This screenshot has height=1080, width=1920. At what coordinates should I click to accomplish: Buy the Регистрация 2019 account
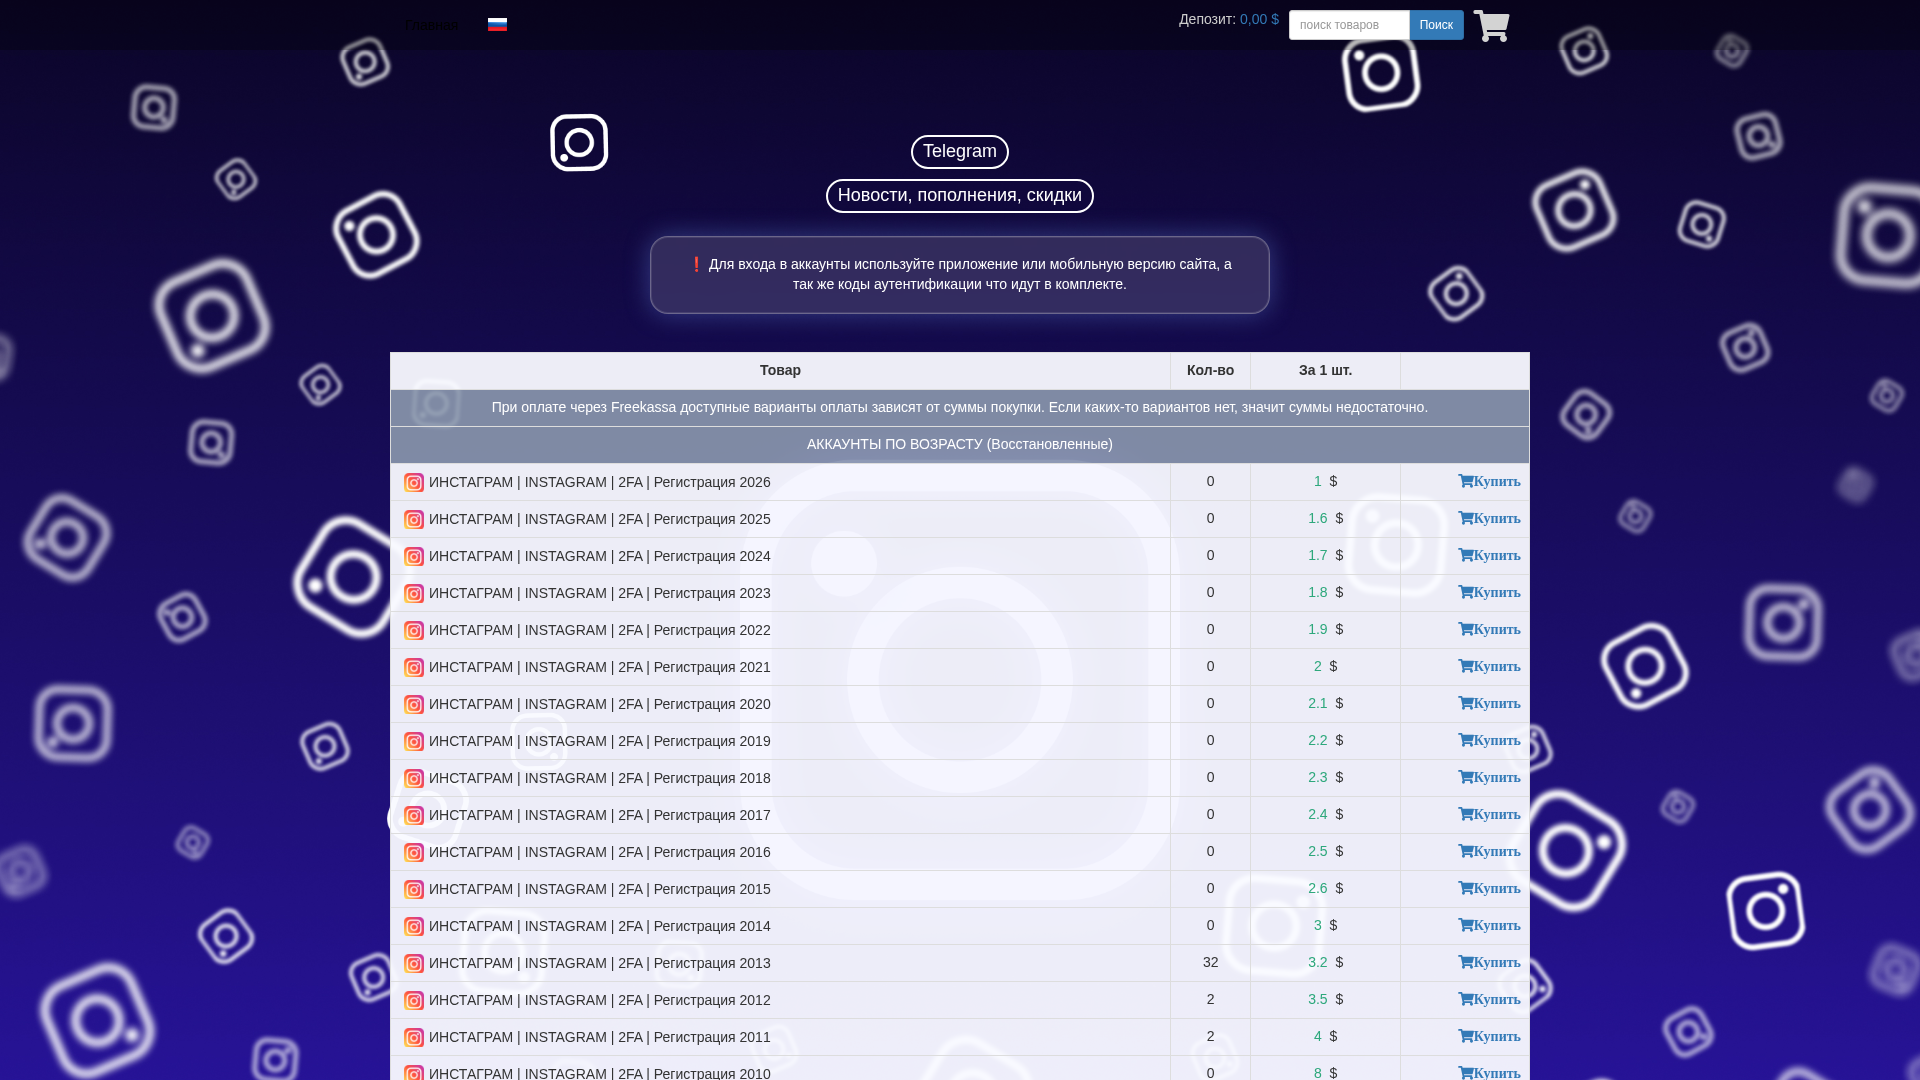(x=1489, y=741)
